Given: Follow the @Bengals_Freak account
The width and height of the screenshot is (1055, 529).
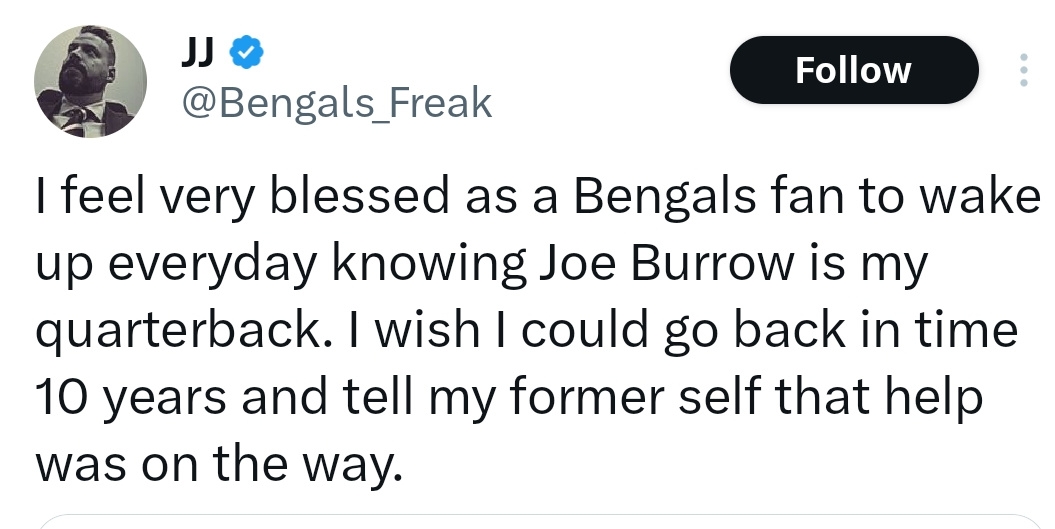Looking at the screenshot, I should click(x=854, y=70).
